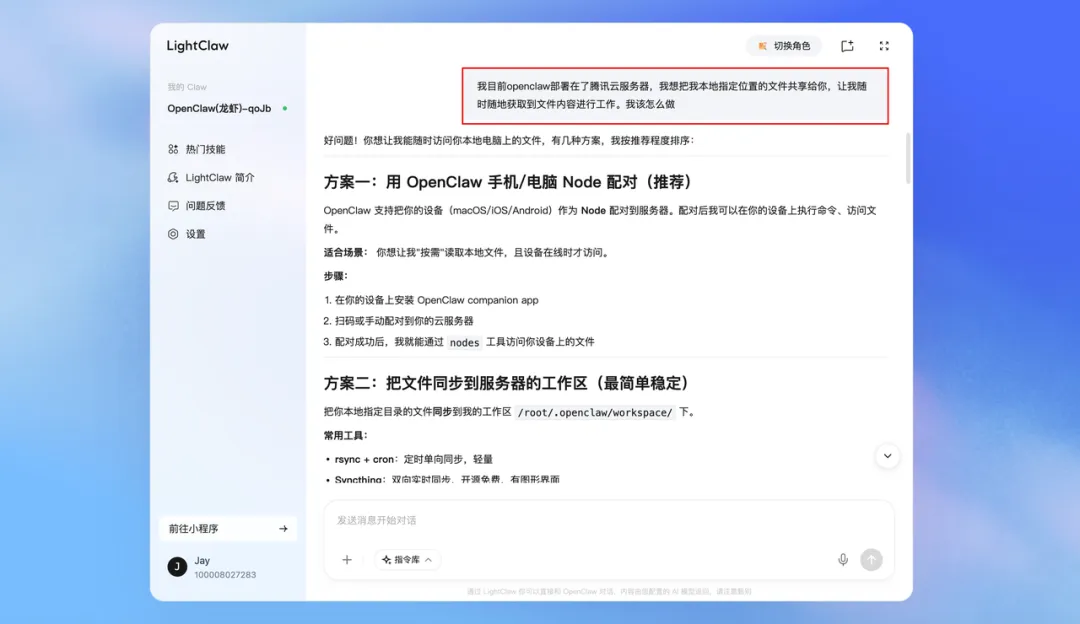Toggle fullscreen with expand icon
Viewport: 1080px width, 624px height.
point(884,45)
